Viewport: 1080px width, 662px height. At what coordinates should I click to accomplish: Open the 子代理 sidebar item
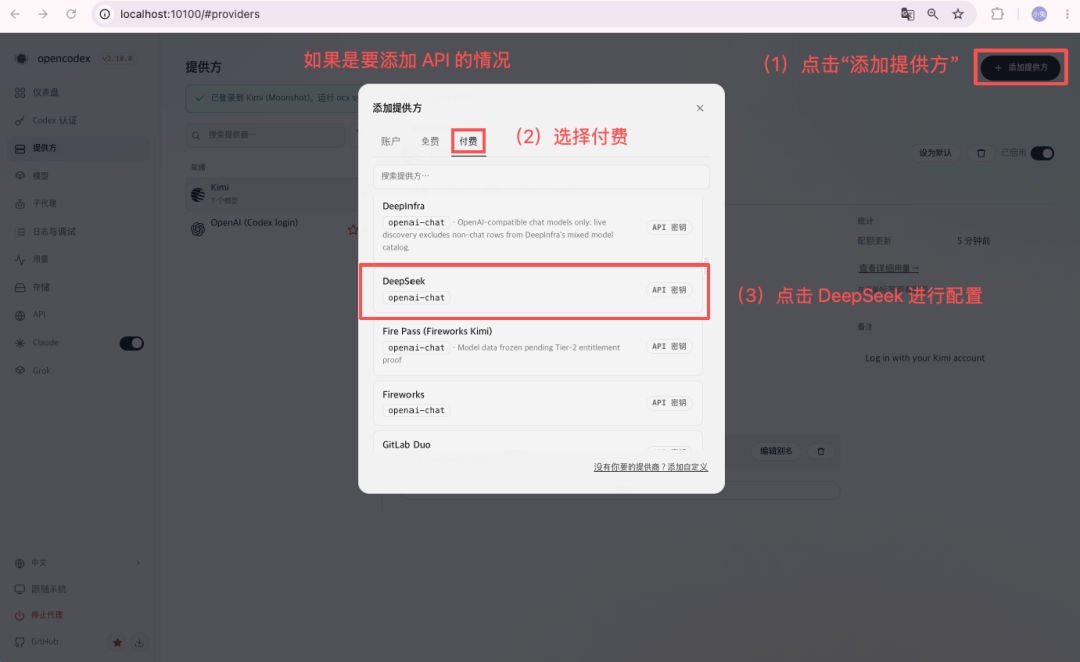pos(78,204)
